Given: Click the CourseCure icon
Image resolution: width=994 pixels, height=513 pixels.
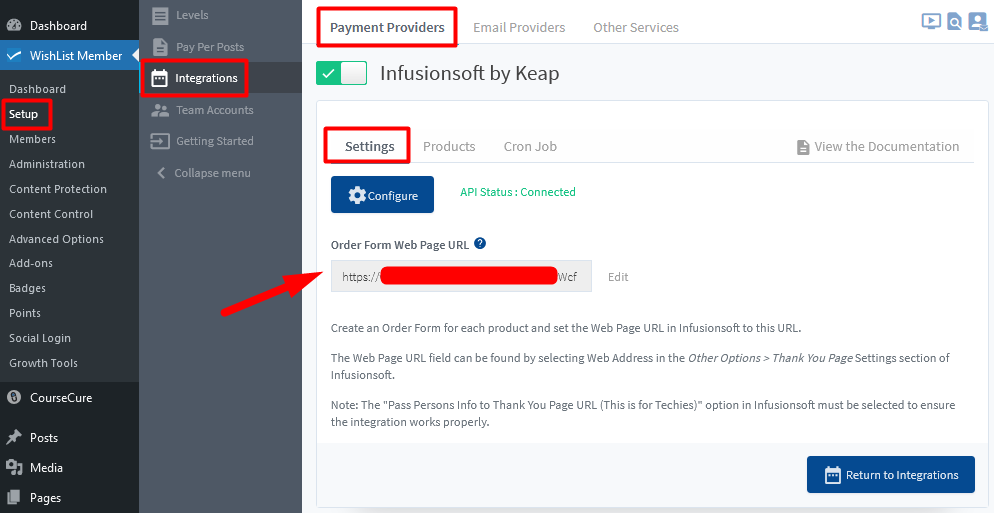Looking at the screenshot, I should (14, 398).
